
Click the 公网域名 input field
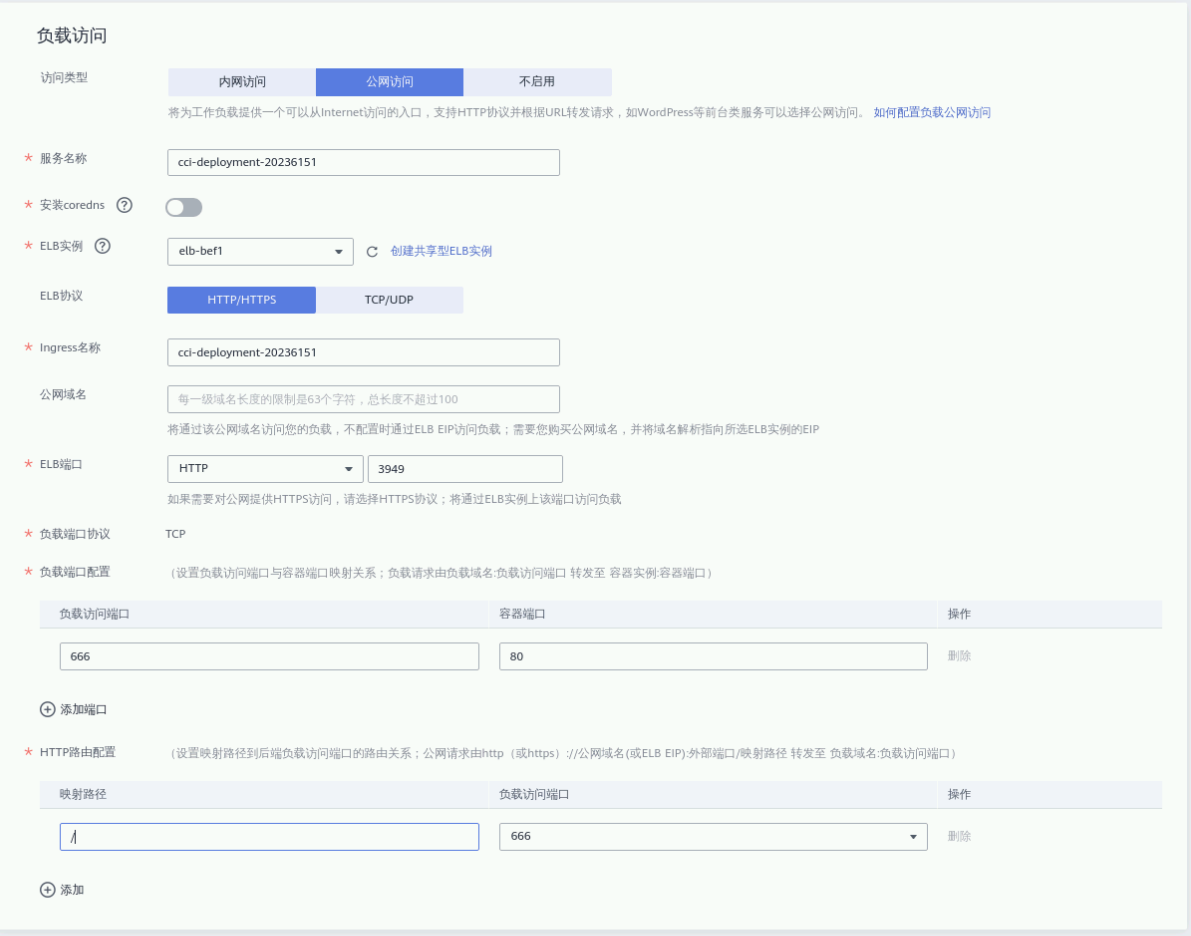tap(363, 399)
